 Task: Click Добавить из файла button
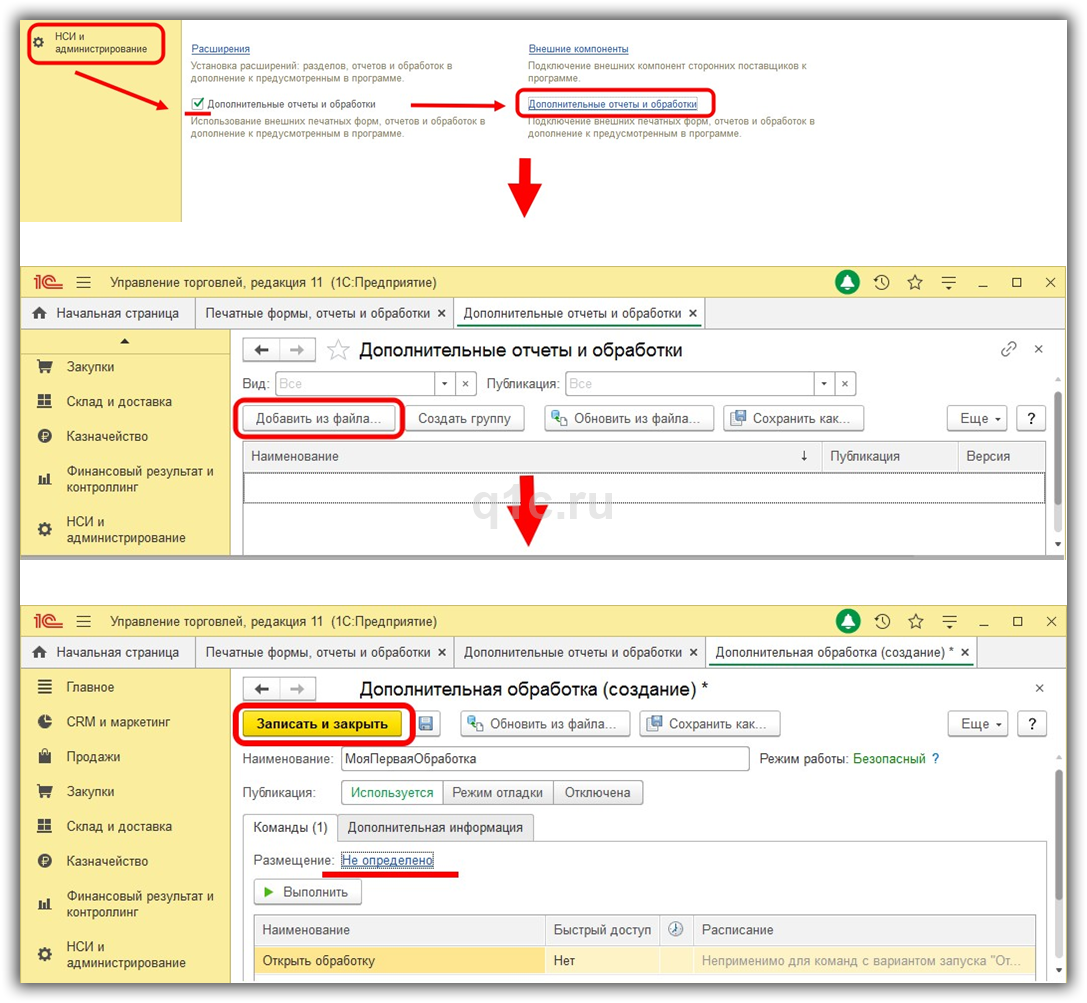click(318, 419)
